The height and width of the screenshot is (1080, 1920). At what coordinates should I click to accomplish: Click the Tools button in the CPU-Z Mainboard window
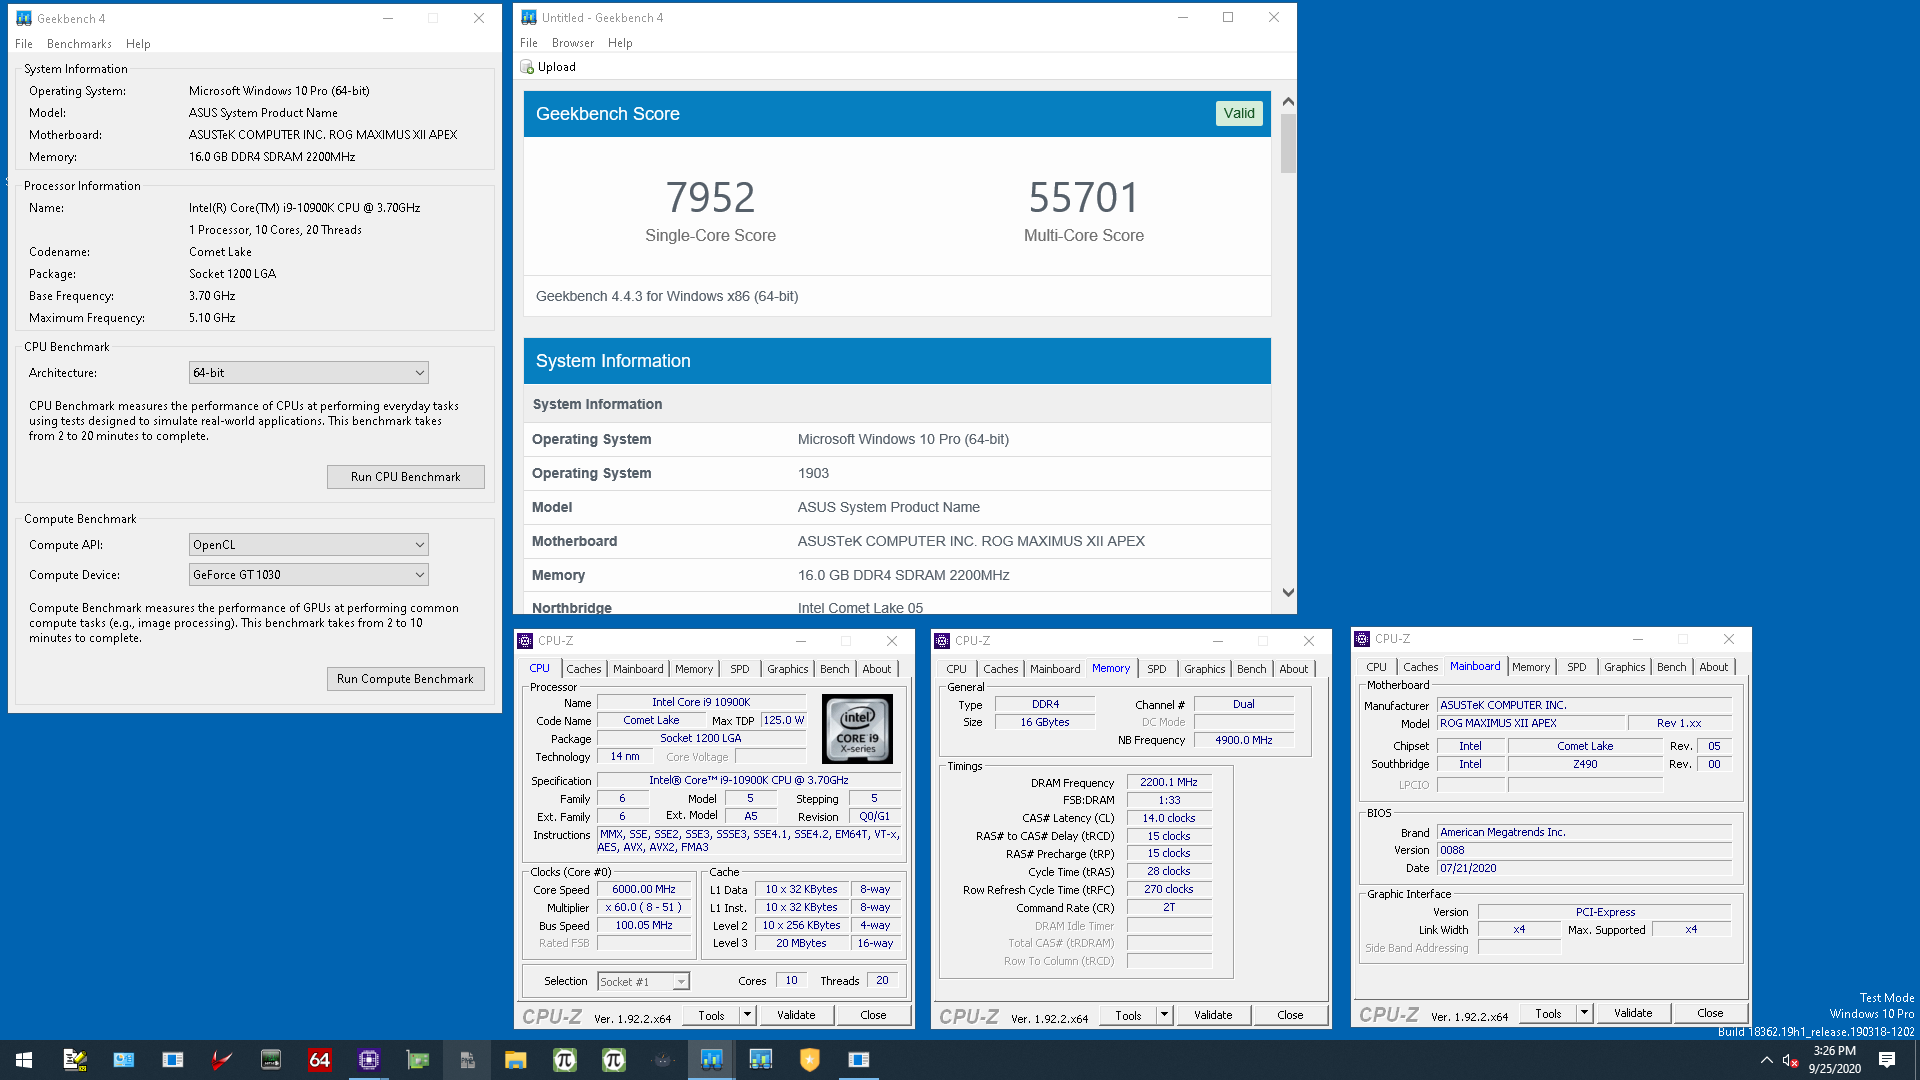tap(1548, 1013)
